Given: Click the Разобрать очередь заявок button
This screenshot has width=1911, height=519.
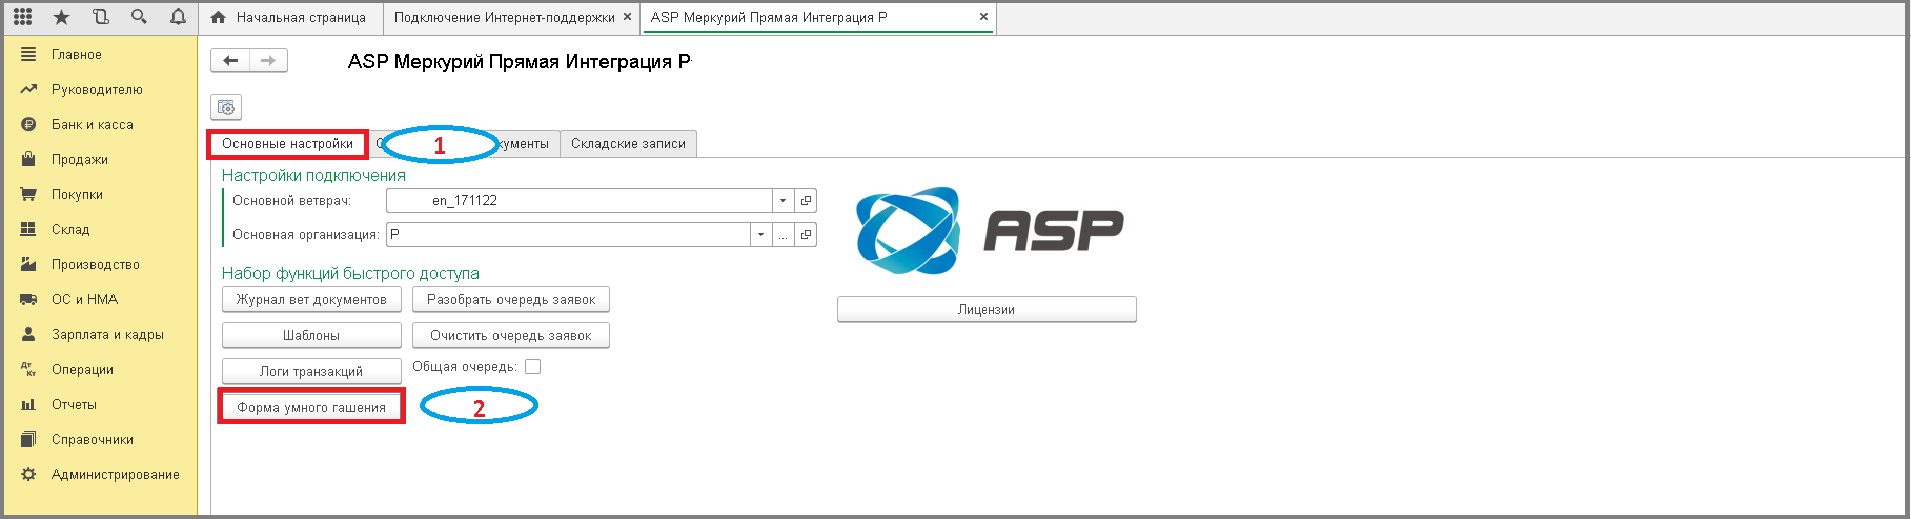Looking at the screenshot, I should pyautogui.click(x=510, y=299).
